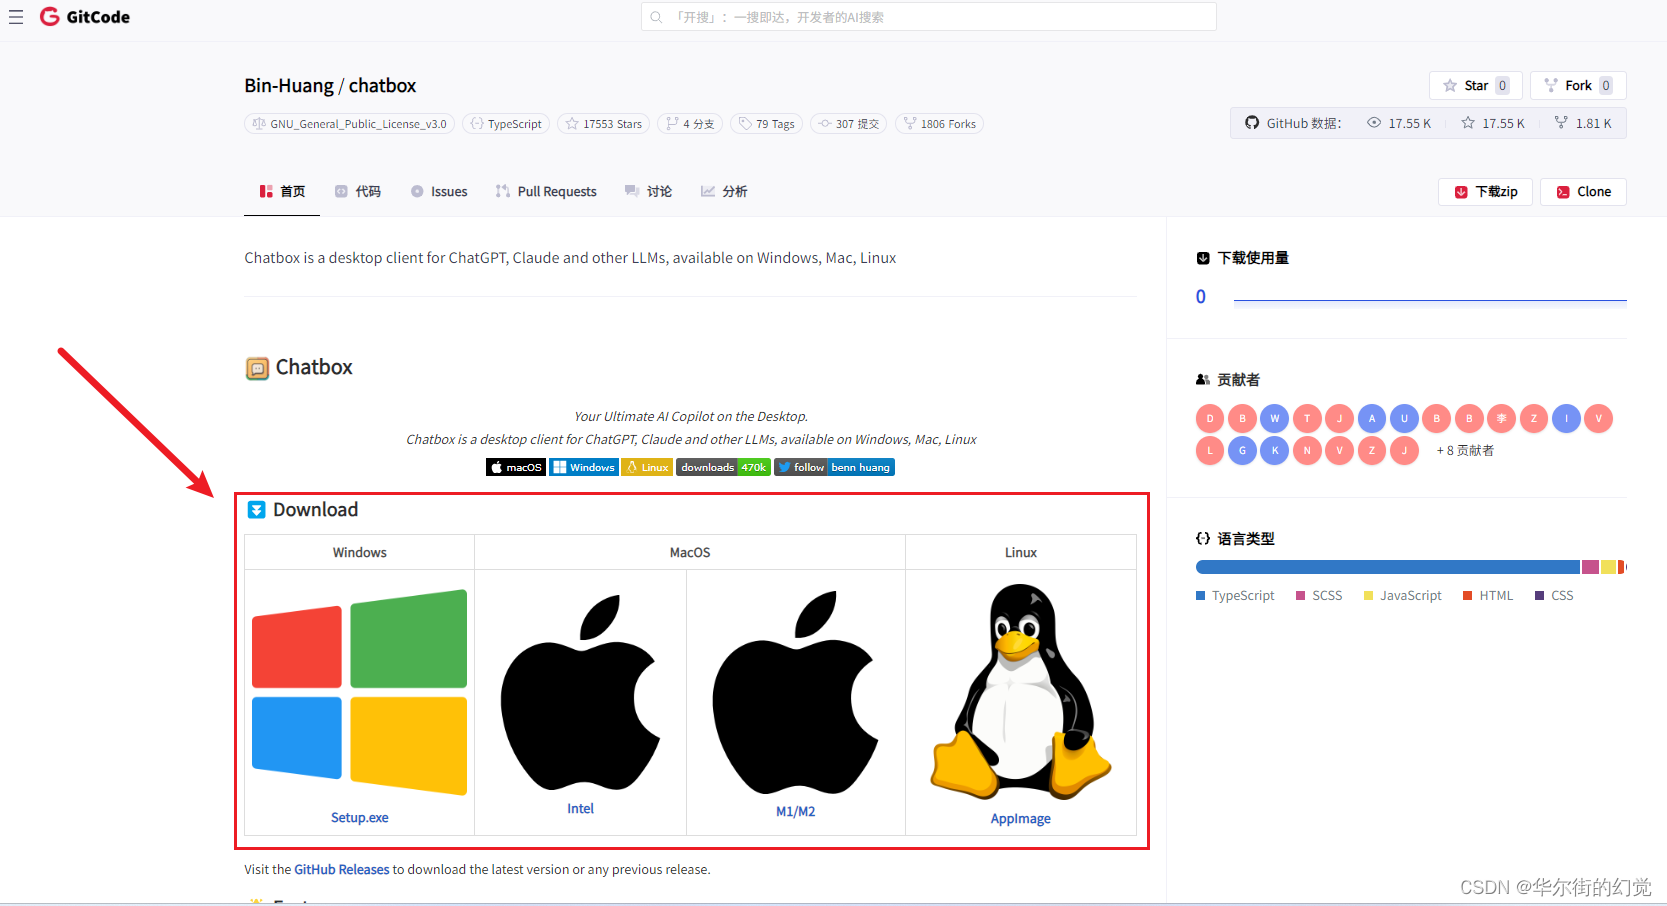Open contributor avatar K
The width and height of the screenshot is (1667, 906).
point(1275,450)
